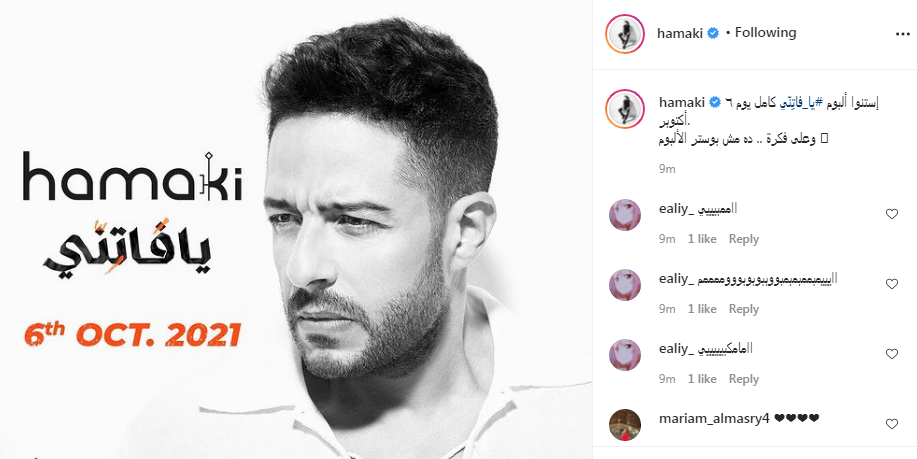Like ealiy_'s second comment with heart icon
The width and height of the screenshot is (917, 459).
(x=891, y=284)
